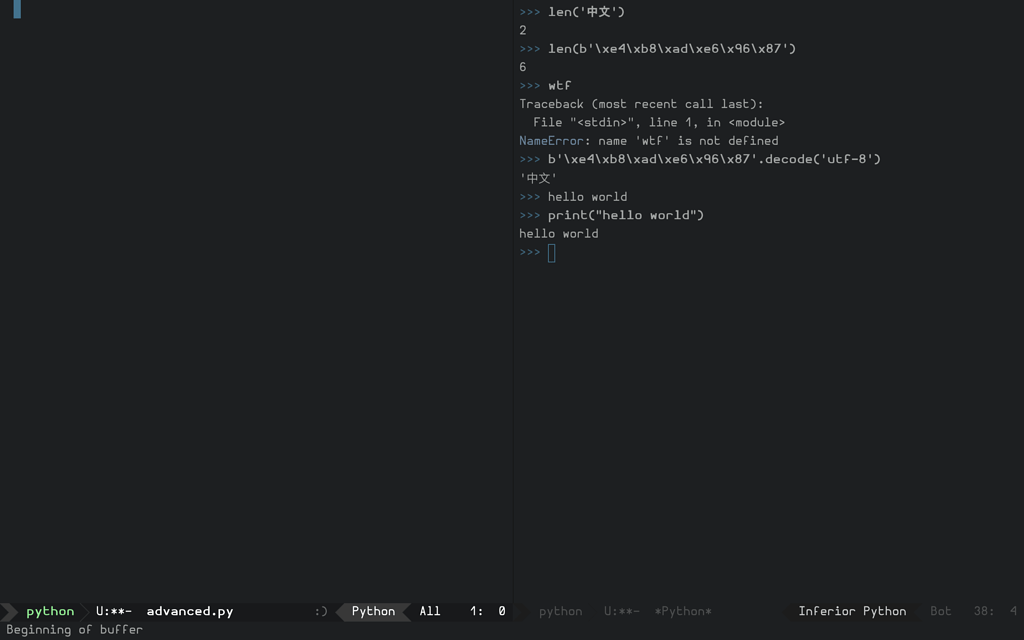Click the smiley face indicator in the modeline
Screen dimensions: 1024x640
coord(320,611)
